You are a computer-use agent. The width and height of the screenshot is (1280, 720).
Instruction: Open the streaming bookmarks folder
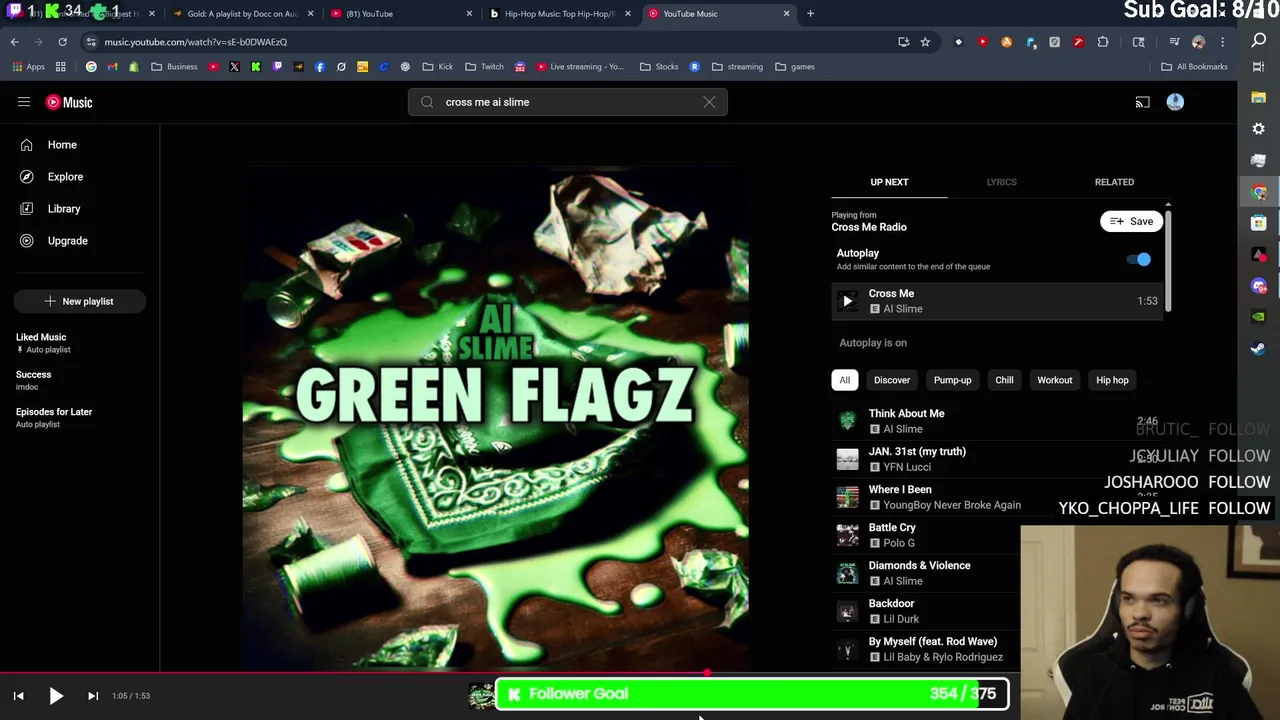737,67
